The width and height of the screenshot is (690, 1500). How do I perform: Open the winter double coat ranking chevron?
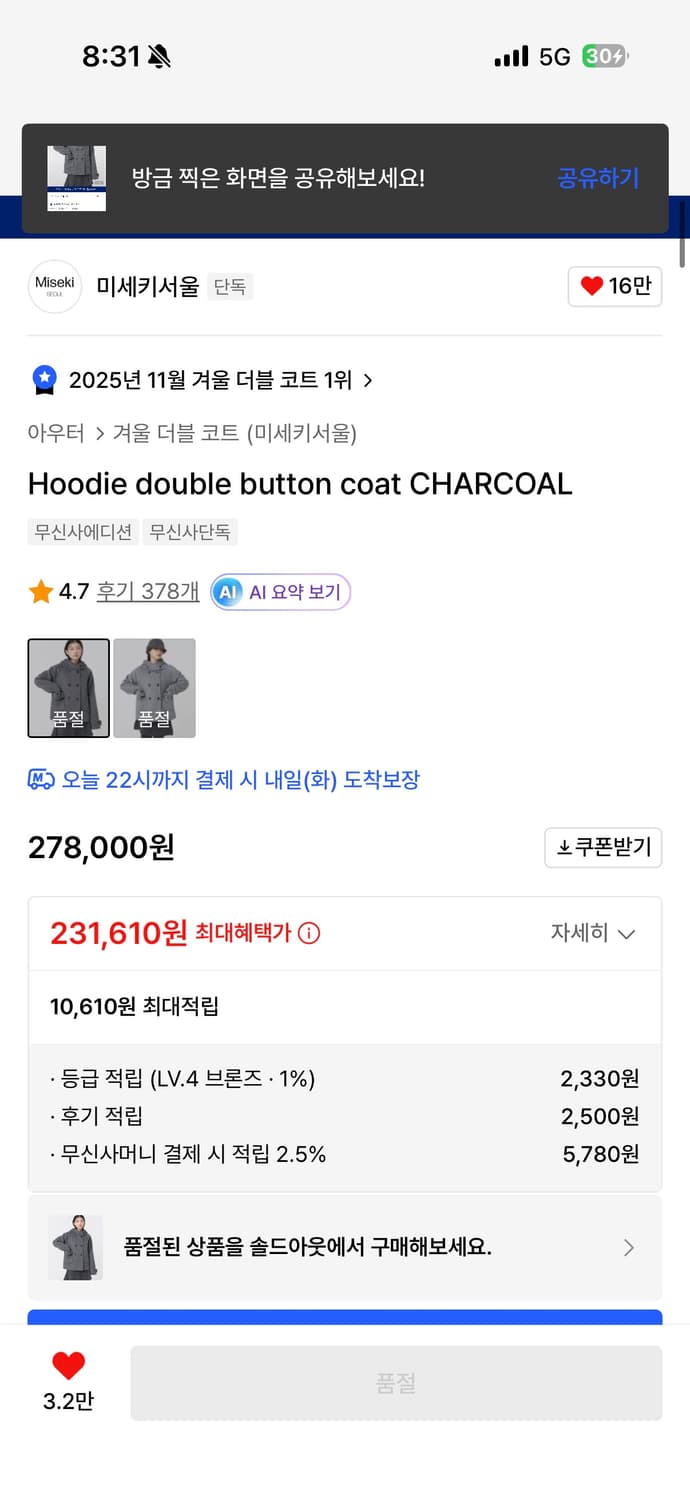click(x=368, y=381)
